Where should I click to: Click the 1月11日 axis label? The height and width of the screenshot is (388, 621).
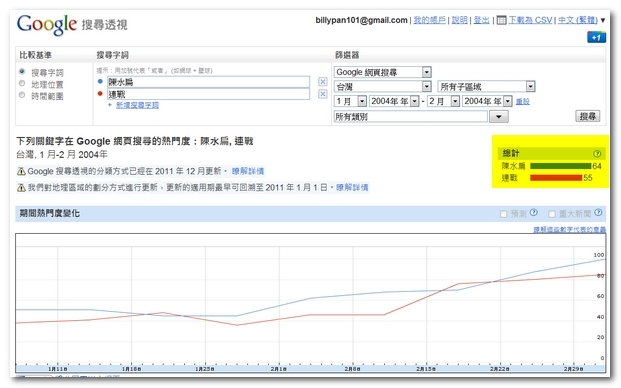58,369
